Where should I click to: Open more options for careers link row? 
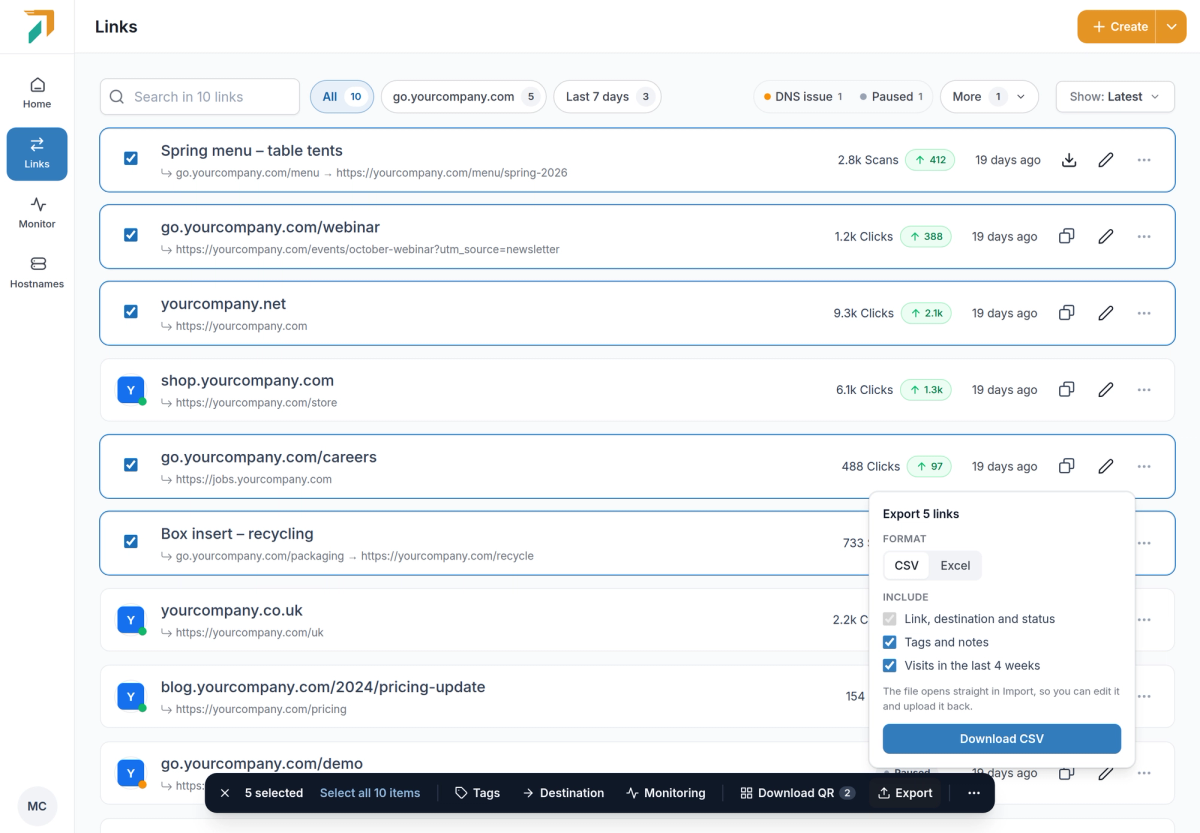tap(1144, 466)
